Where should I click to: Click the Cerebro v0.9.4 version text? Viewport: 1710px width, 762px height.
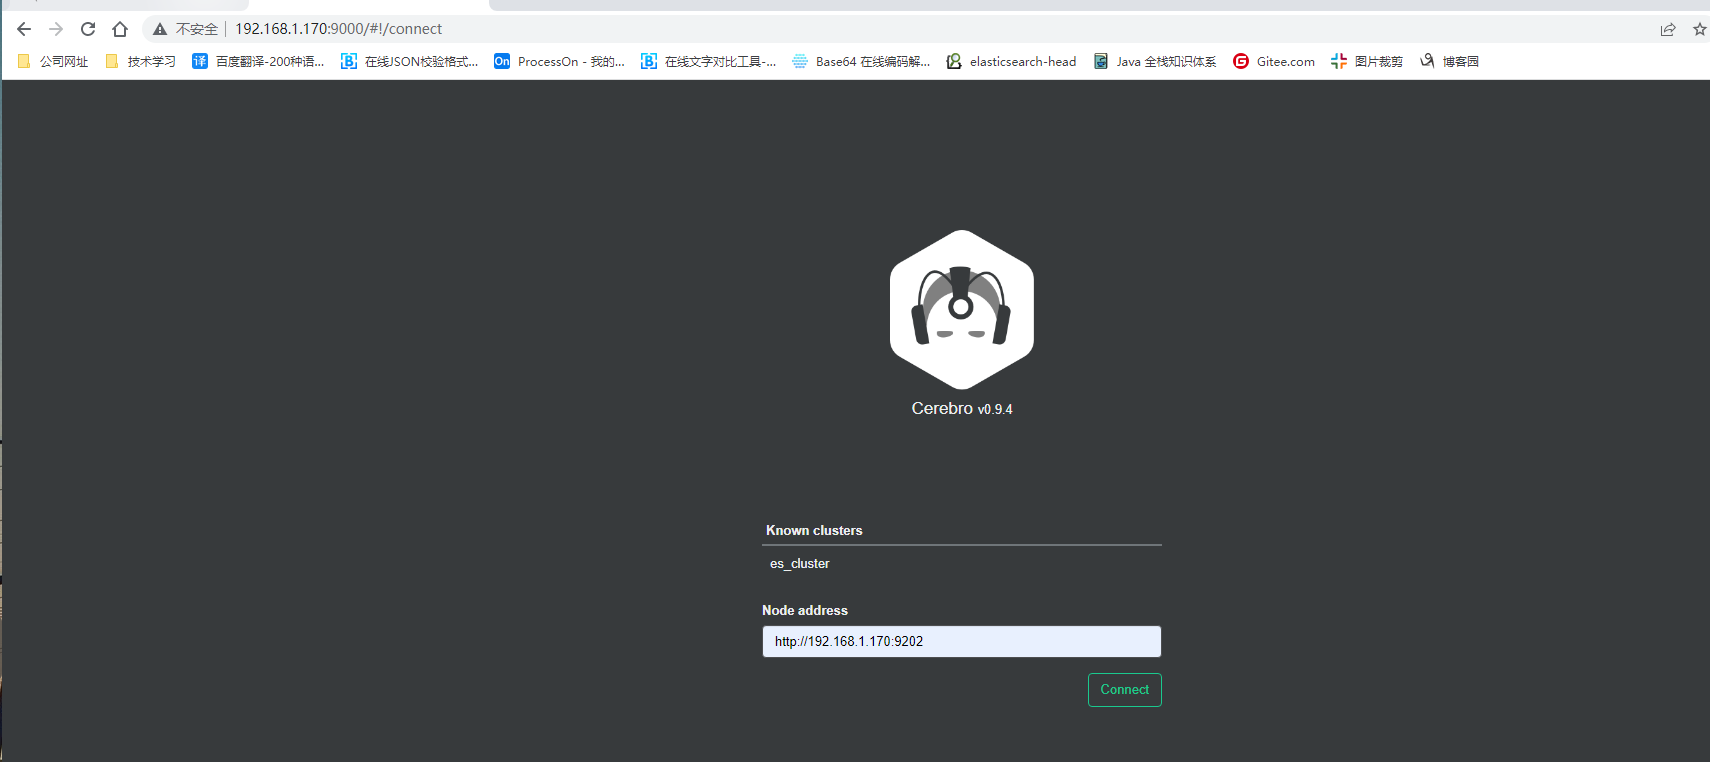(x=962, y=409)
